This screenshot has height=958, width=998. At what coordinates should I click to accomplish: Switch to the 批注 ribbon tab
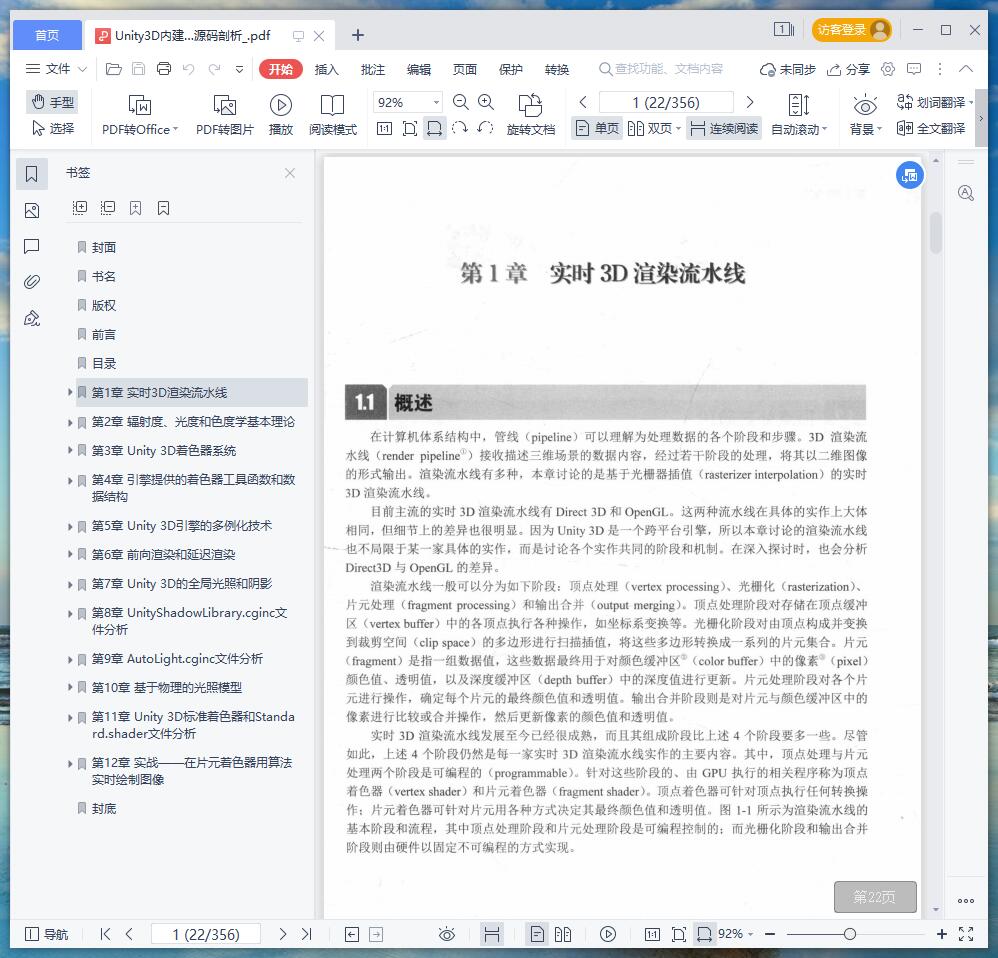[373, 69]
